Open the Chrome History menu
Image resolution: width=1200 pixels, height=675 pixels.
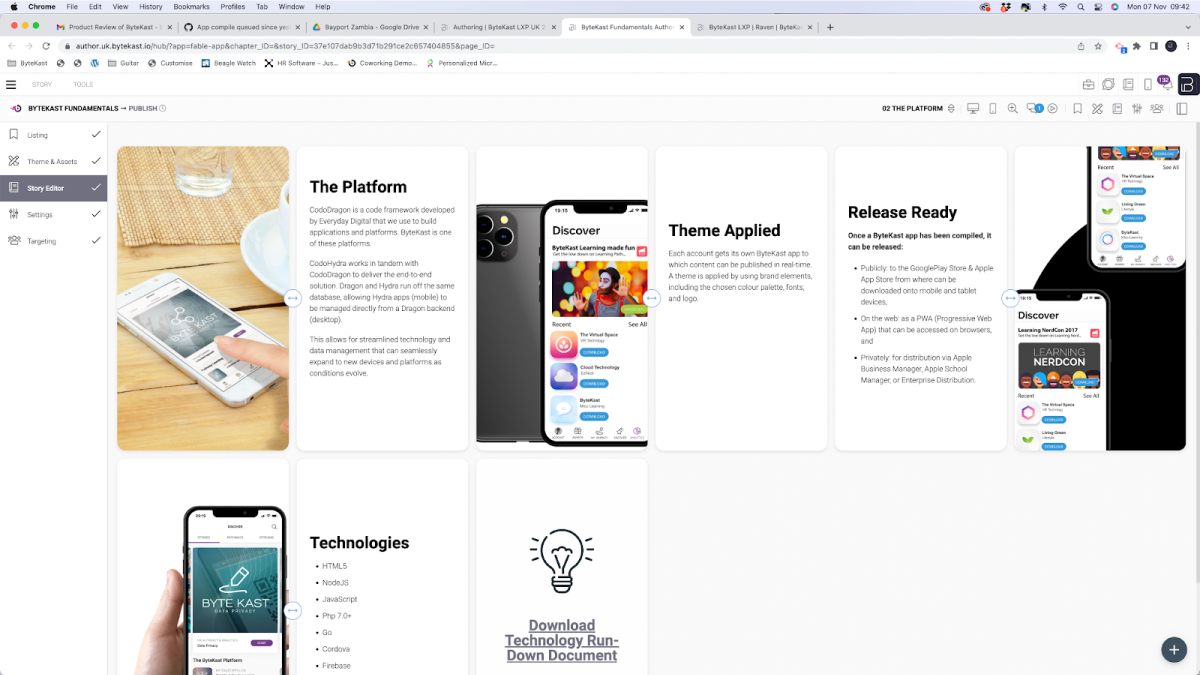pyautogui.click(x=150, y=6)
